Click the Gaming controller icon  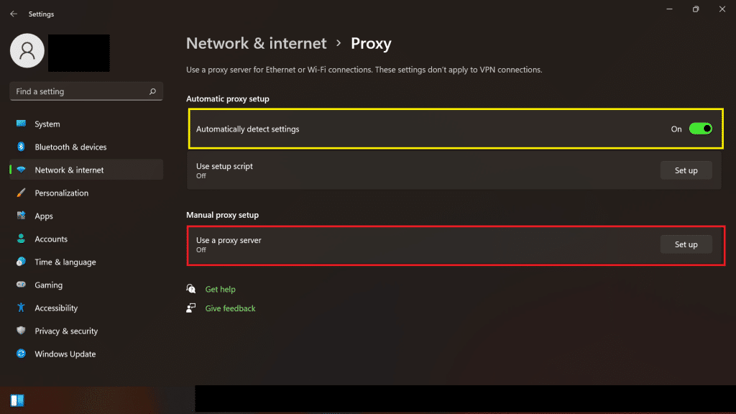click(x=21, y=285)
